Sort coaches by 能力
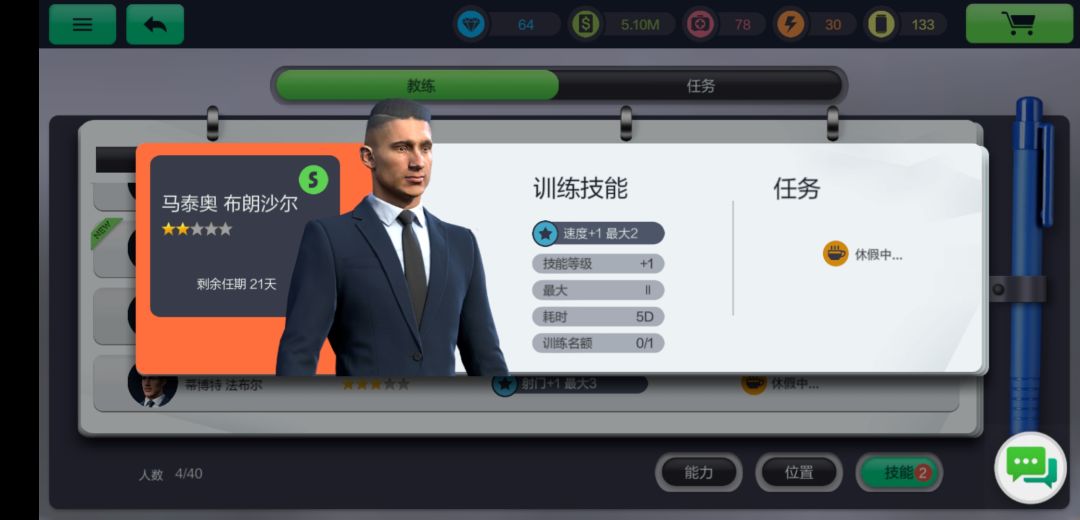This screenshot has height=520, width=1080. [698, 472]
